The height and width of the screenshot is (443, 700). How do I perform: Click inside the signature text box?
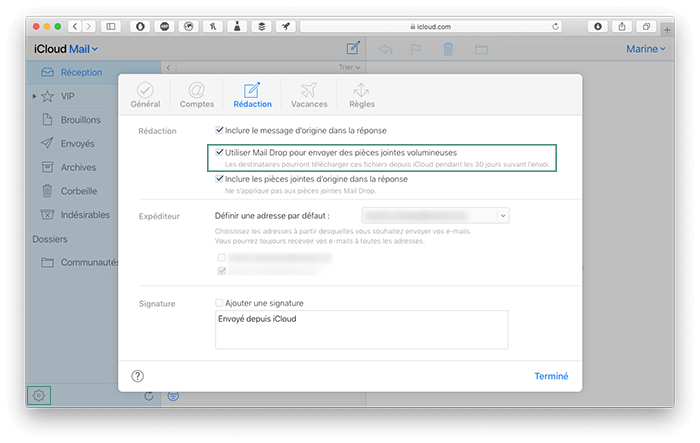[361, 329]
